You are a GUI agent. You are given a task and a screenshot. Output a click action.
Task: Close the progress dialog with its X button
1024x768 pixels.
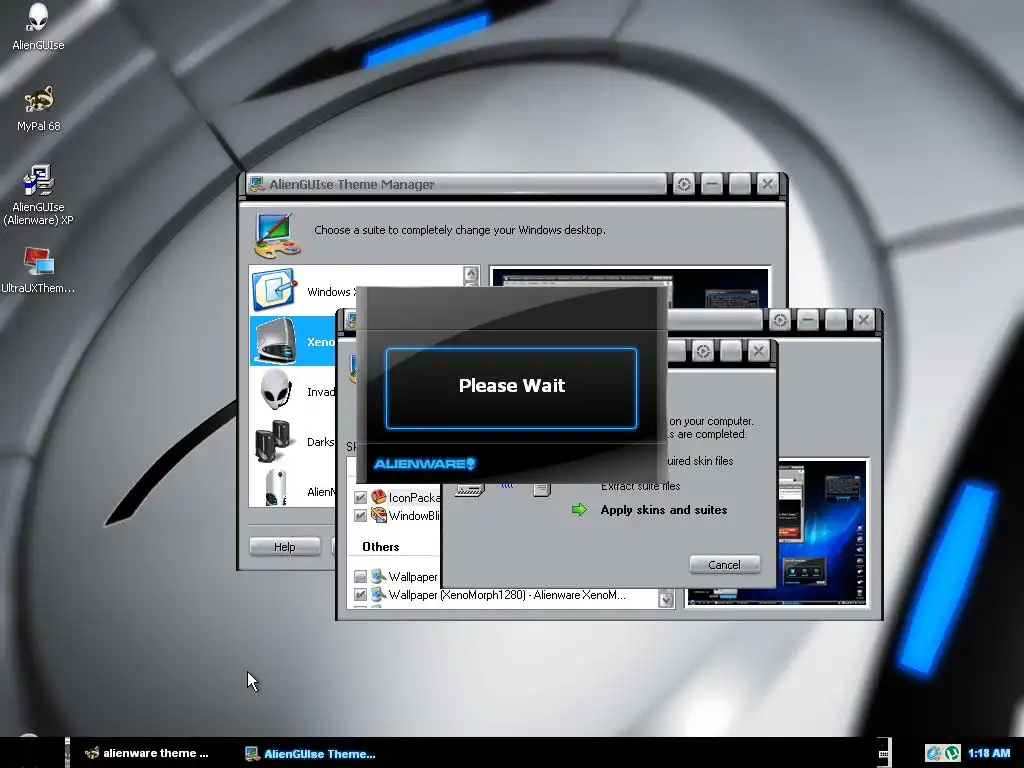pos(758,351)
